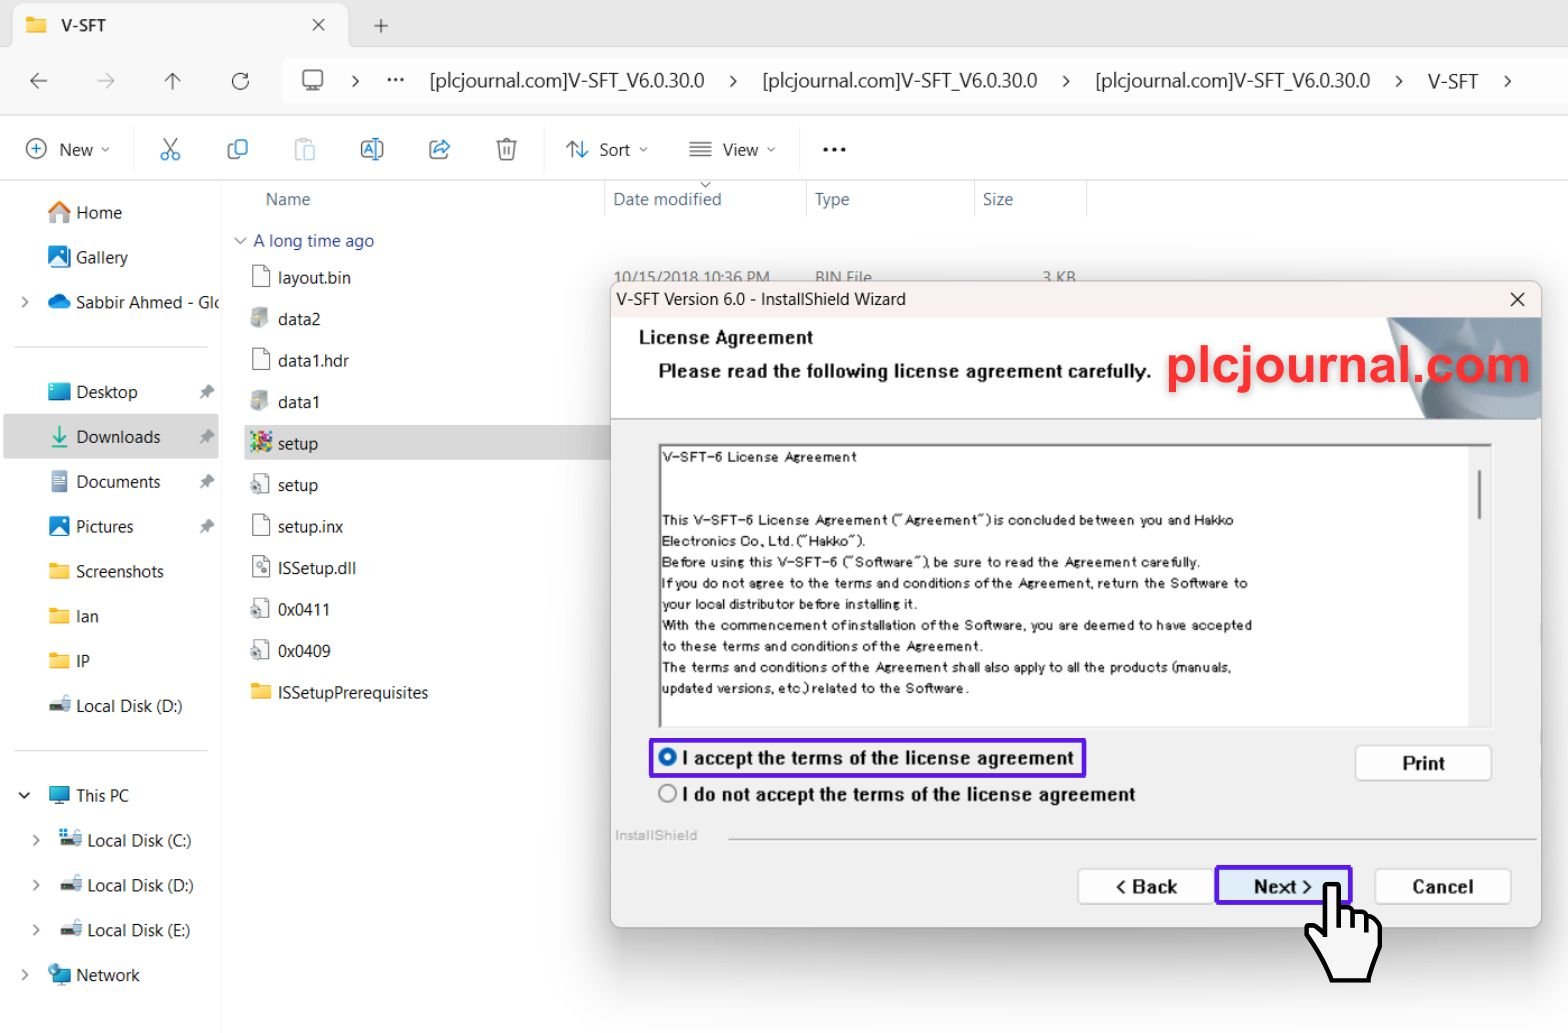Cancel the V-SFT installation
The width and height of the screenshot is (1568, 1033).
[x=1442, y=886]
